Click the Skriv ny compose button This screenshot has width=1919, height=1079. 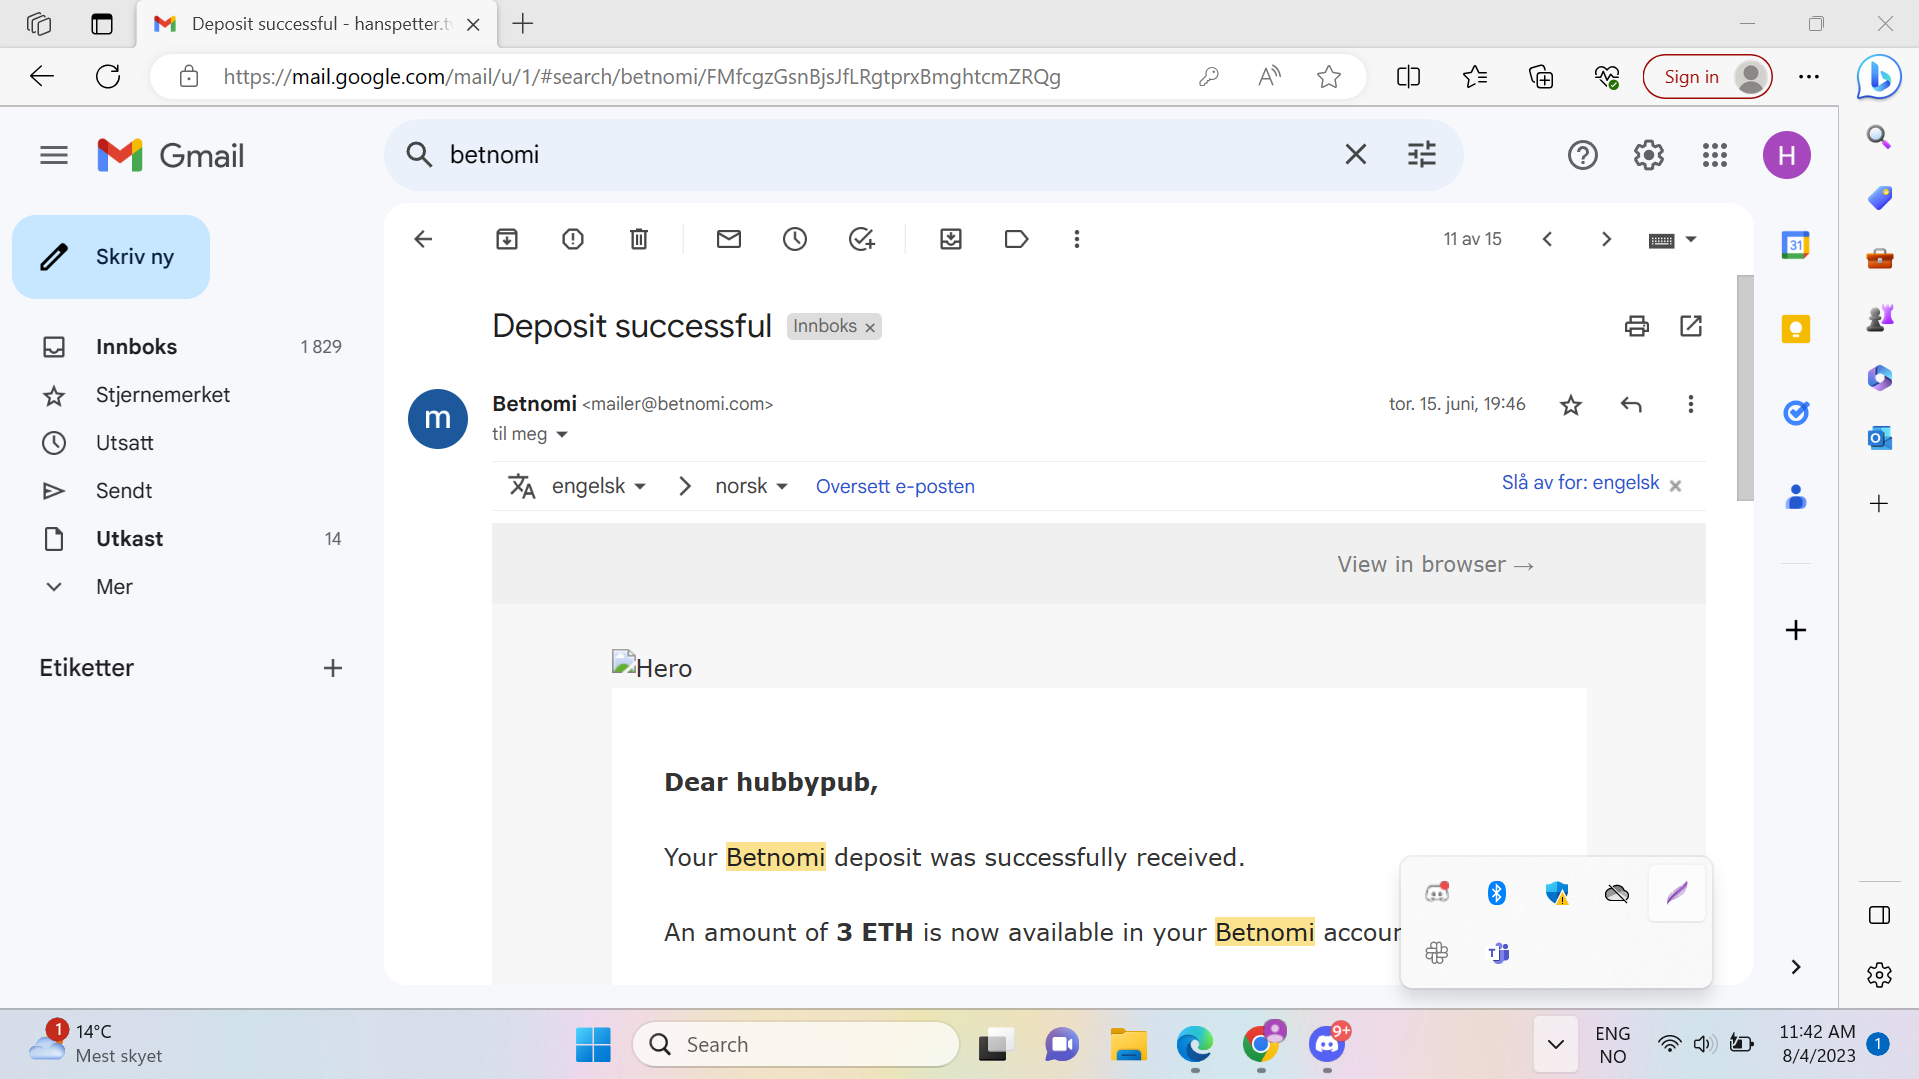tap(111, 257)
